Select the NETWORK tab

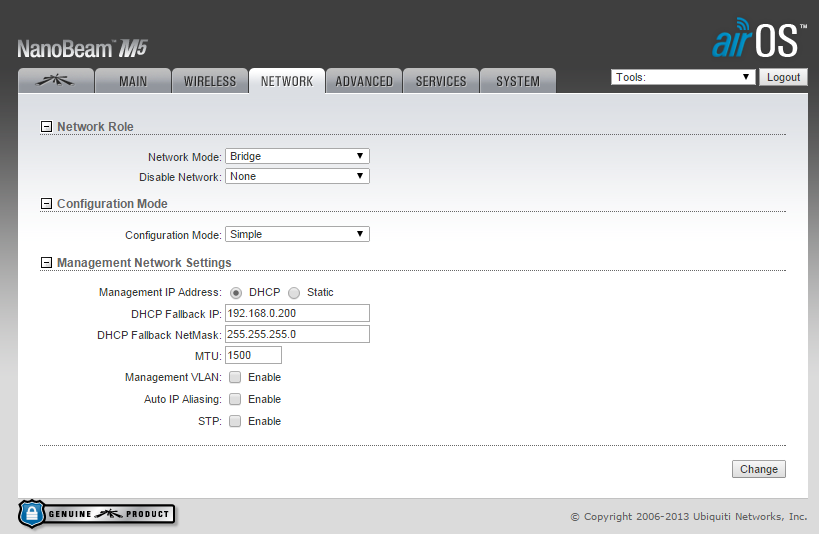point(287,81)
